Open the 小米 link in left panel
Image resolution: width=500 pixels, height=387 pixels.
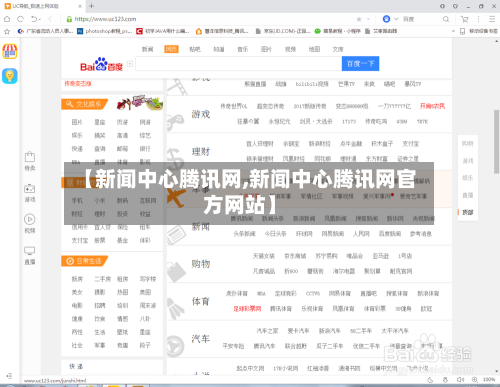100,201
